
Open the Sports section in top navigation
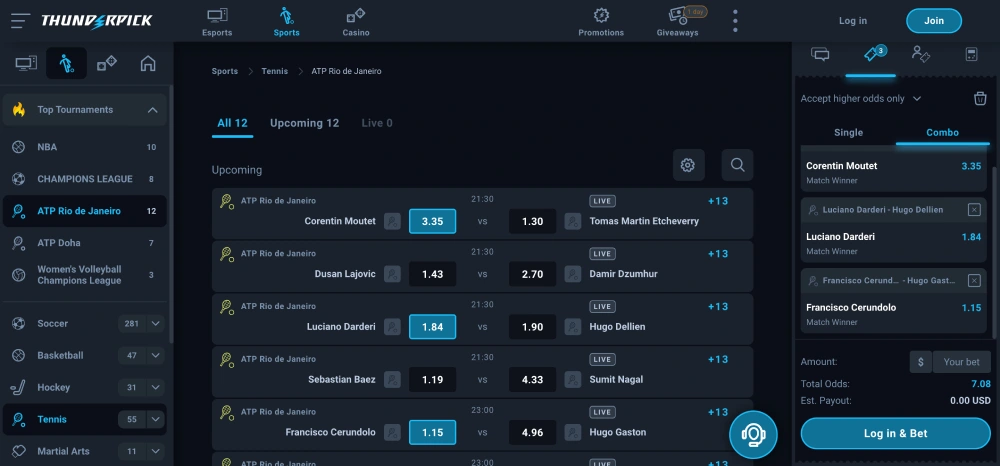(286, 22)
